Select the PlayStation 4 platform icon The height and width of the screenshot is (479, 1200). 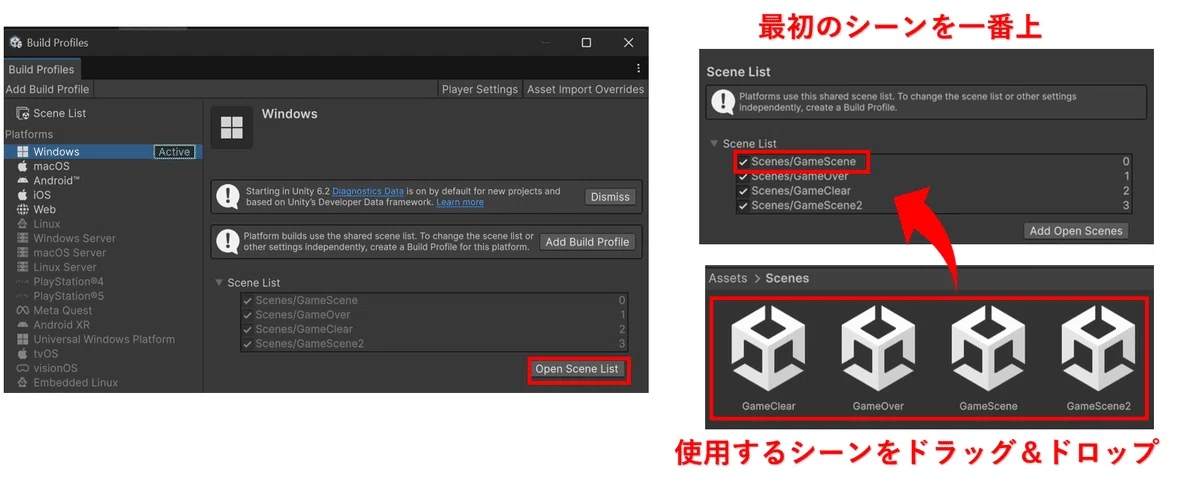(23, 282)
